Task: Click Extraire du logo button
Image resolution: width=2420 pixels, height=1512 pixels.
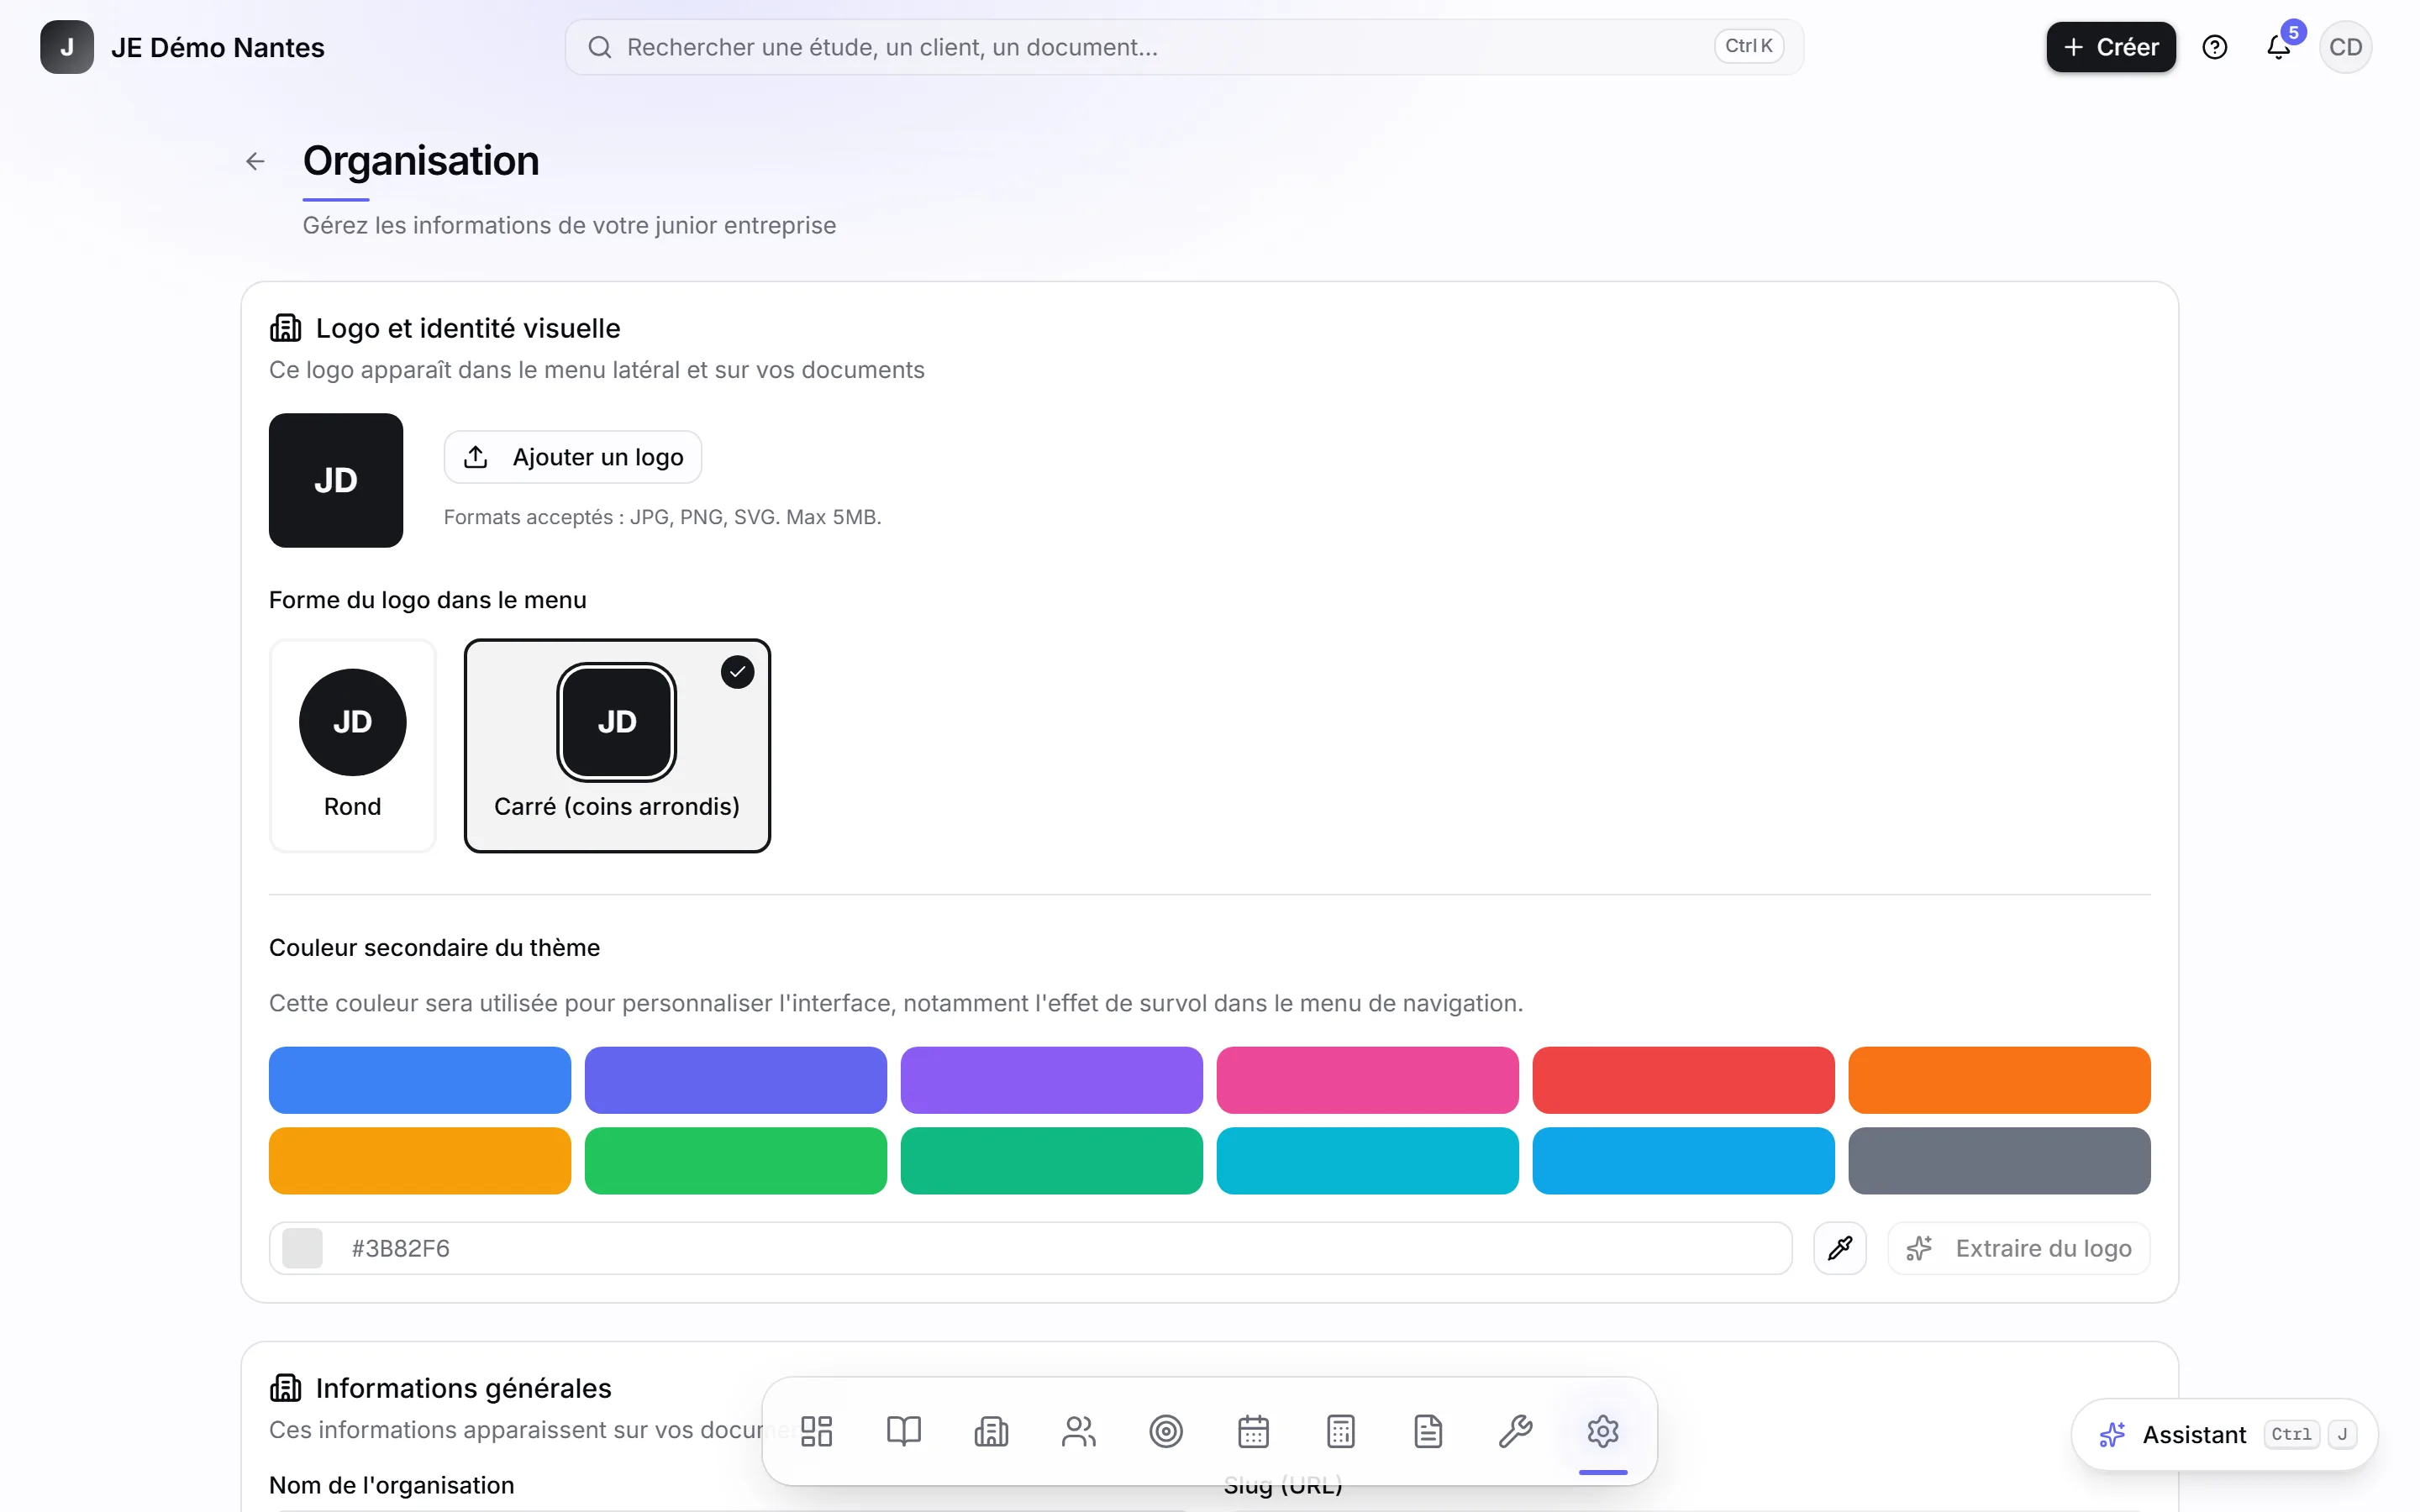Action: coord(2019,1248)
